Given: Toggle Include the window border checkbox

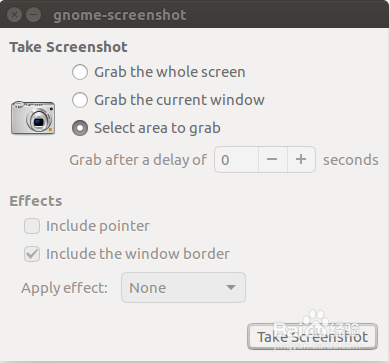Looking at the screenshot, I should 32,254.
